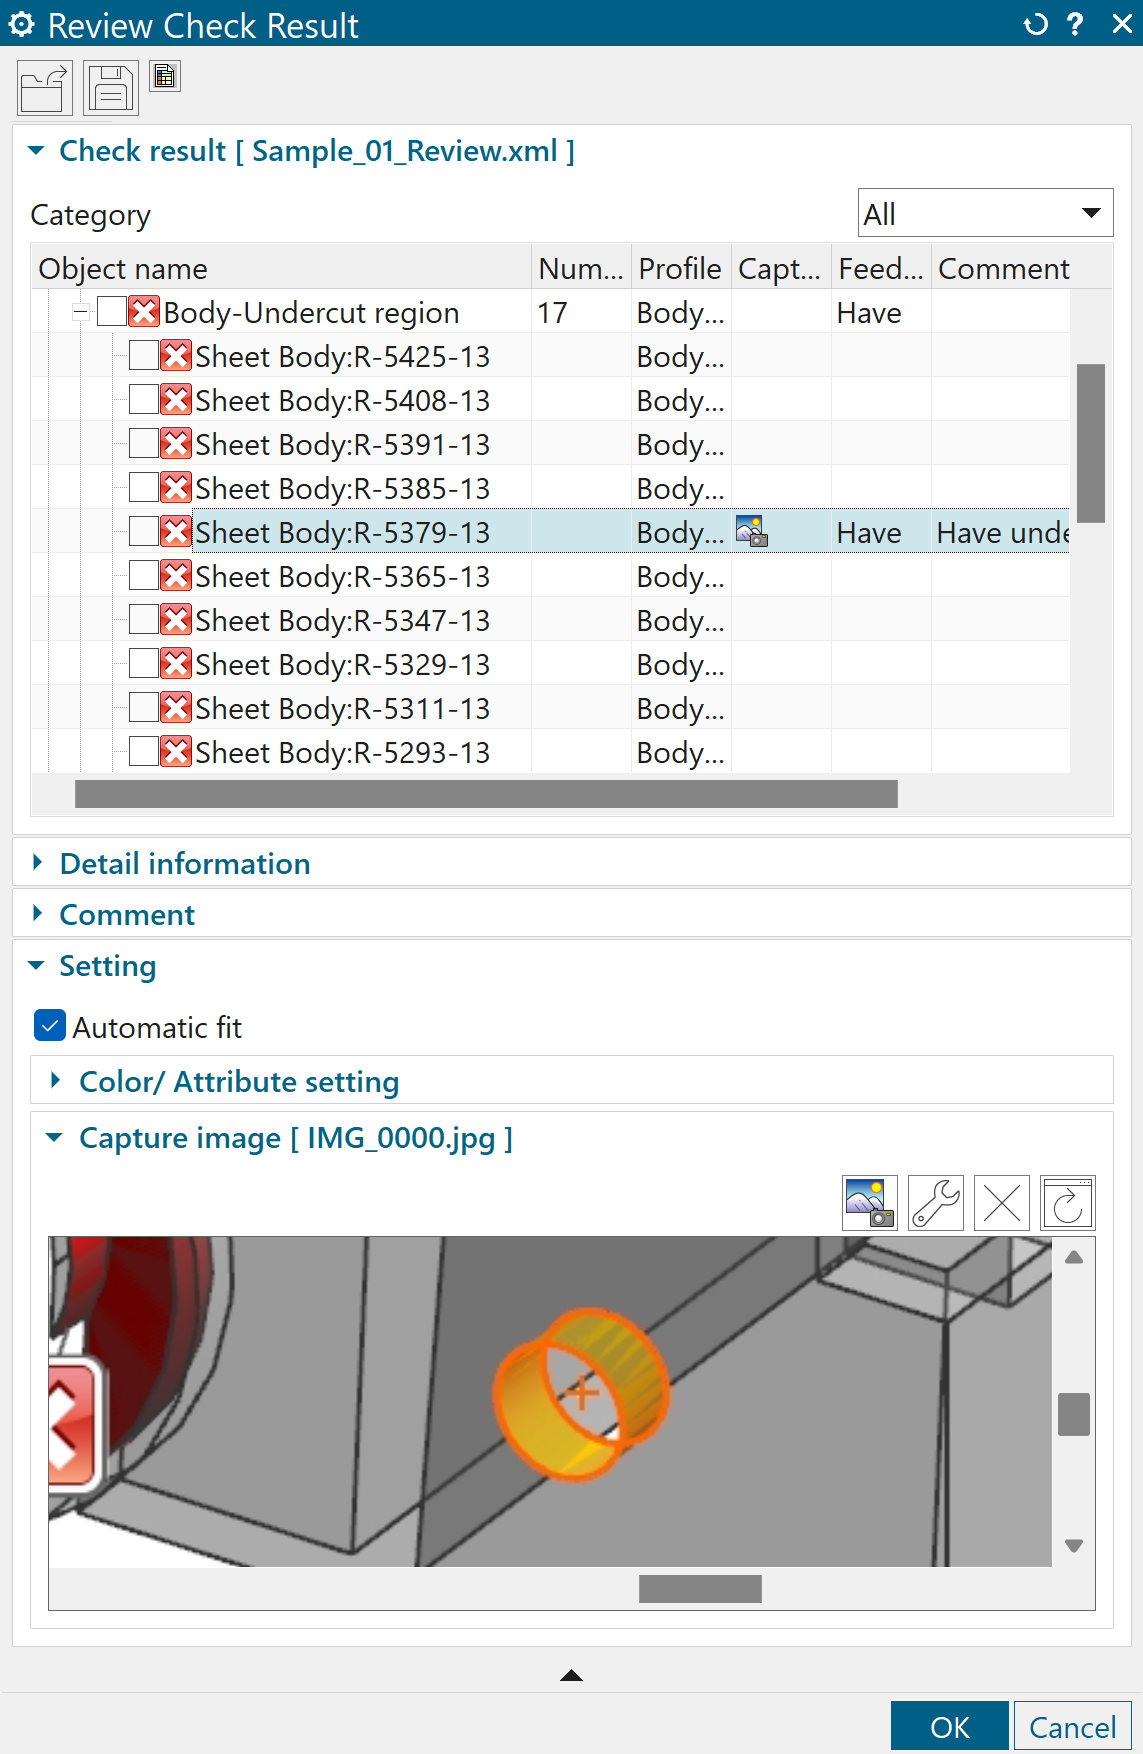The height and width of the screenshot is (1754, 1143).
Task: Click the wrench settings icon
Action: (x=935, y=1202)
